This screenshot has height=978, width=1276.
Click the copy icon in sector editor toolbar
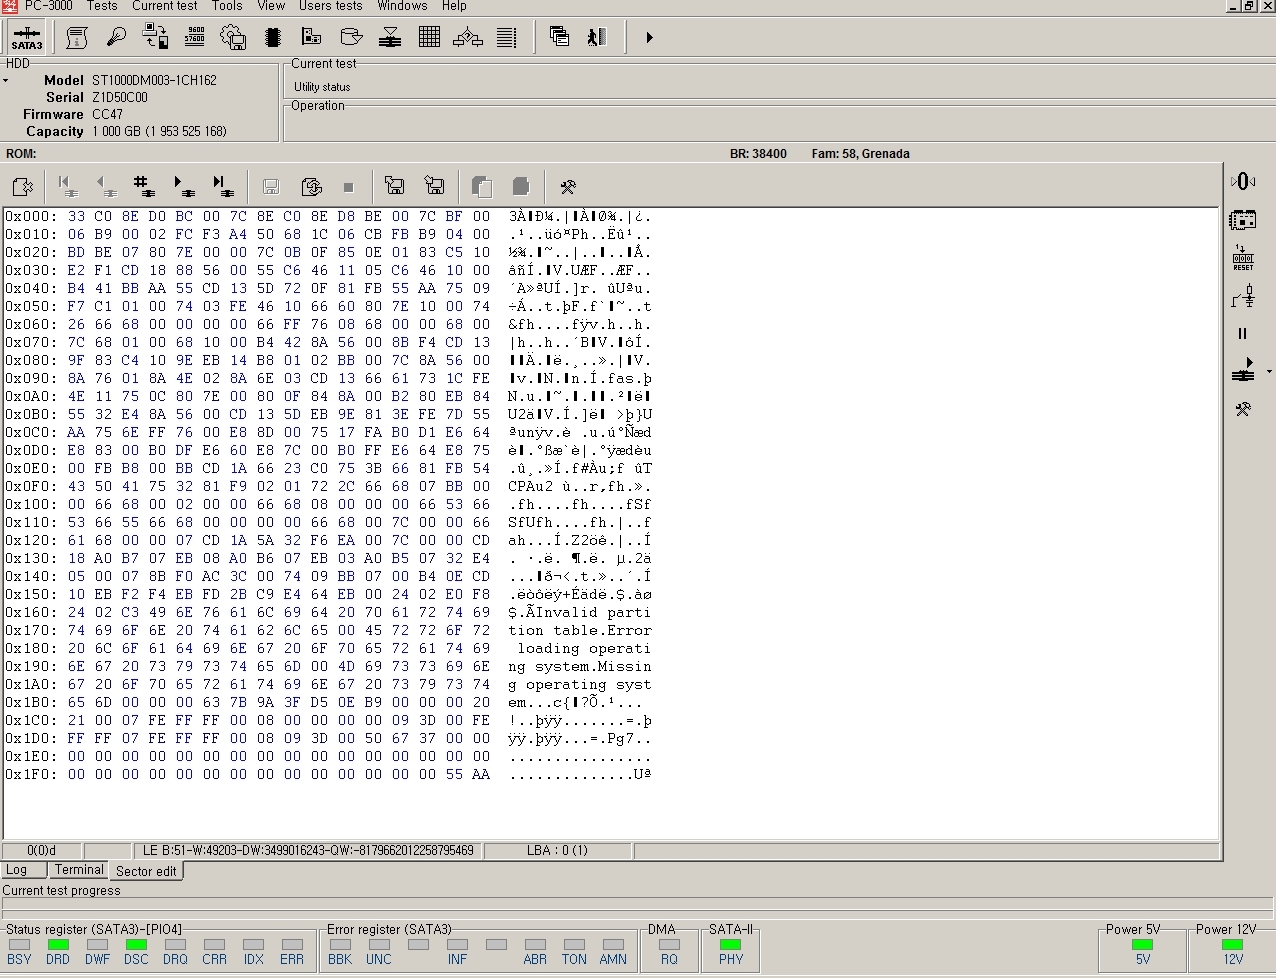point(482,186)
